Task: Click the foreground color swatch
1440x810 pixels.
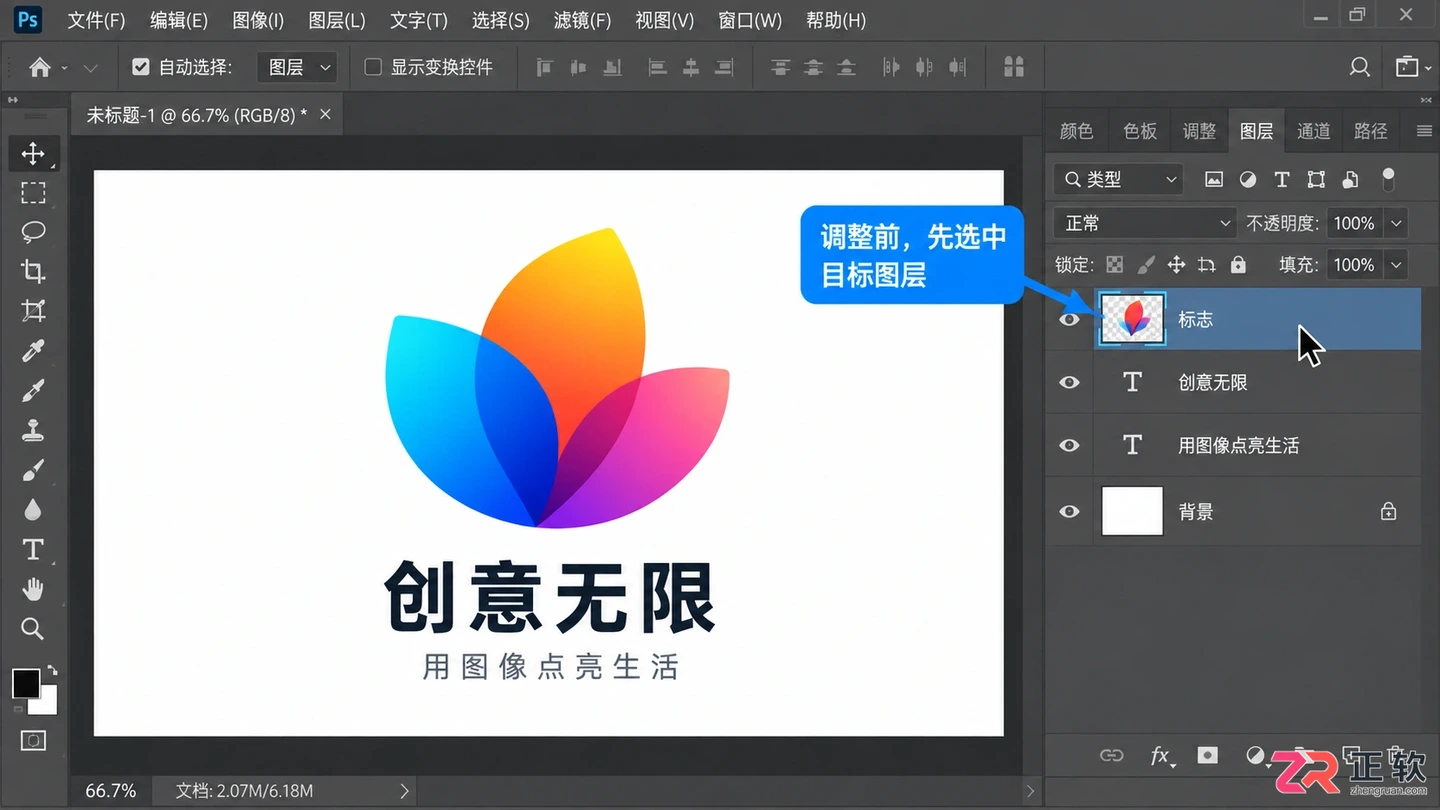Action: (26, 684)
